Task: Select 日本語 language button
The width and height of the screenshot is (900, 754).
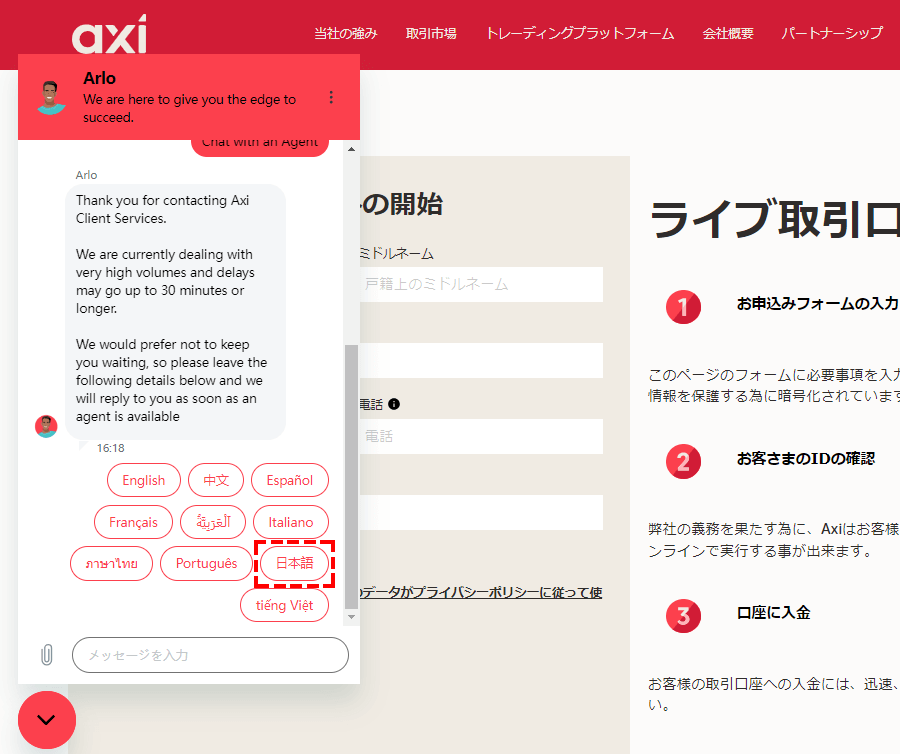Action: [294, 563]
